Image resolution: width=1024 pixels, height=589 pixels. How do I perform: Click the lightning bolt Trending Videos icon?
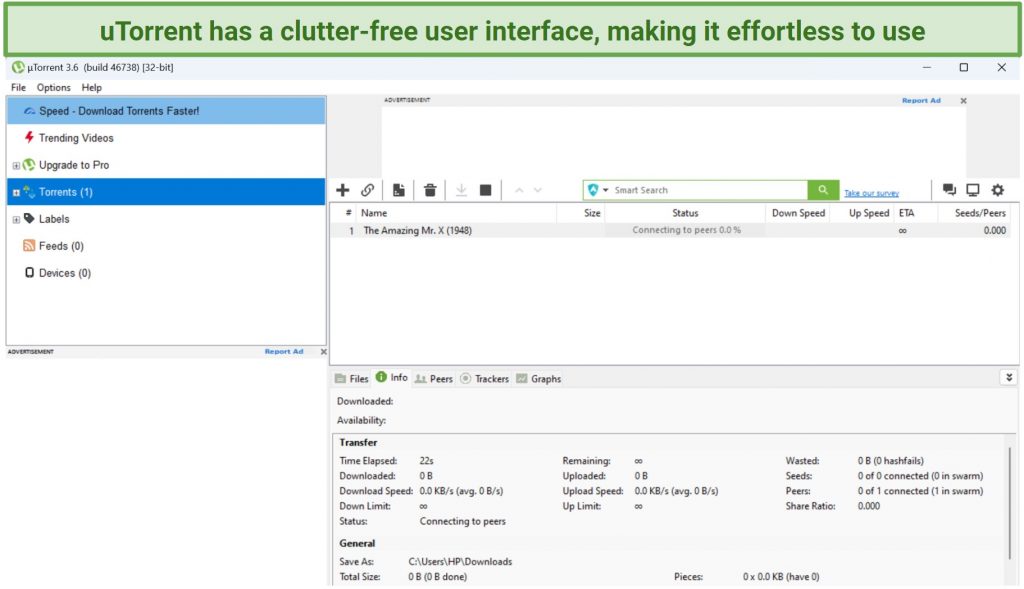point(29,137)
